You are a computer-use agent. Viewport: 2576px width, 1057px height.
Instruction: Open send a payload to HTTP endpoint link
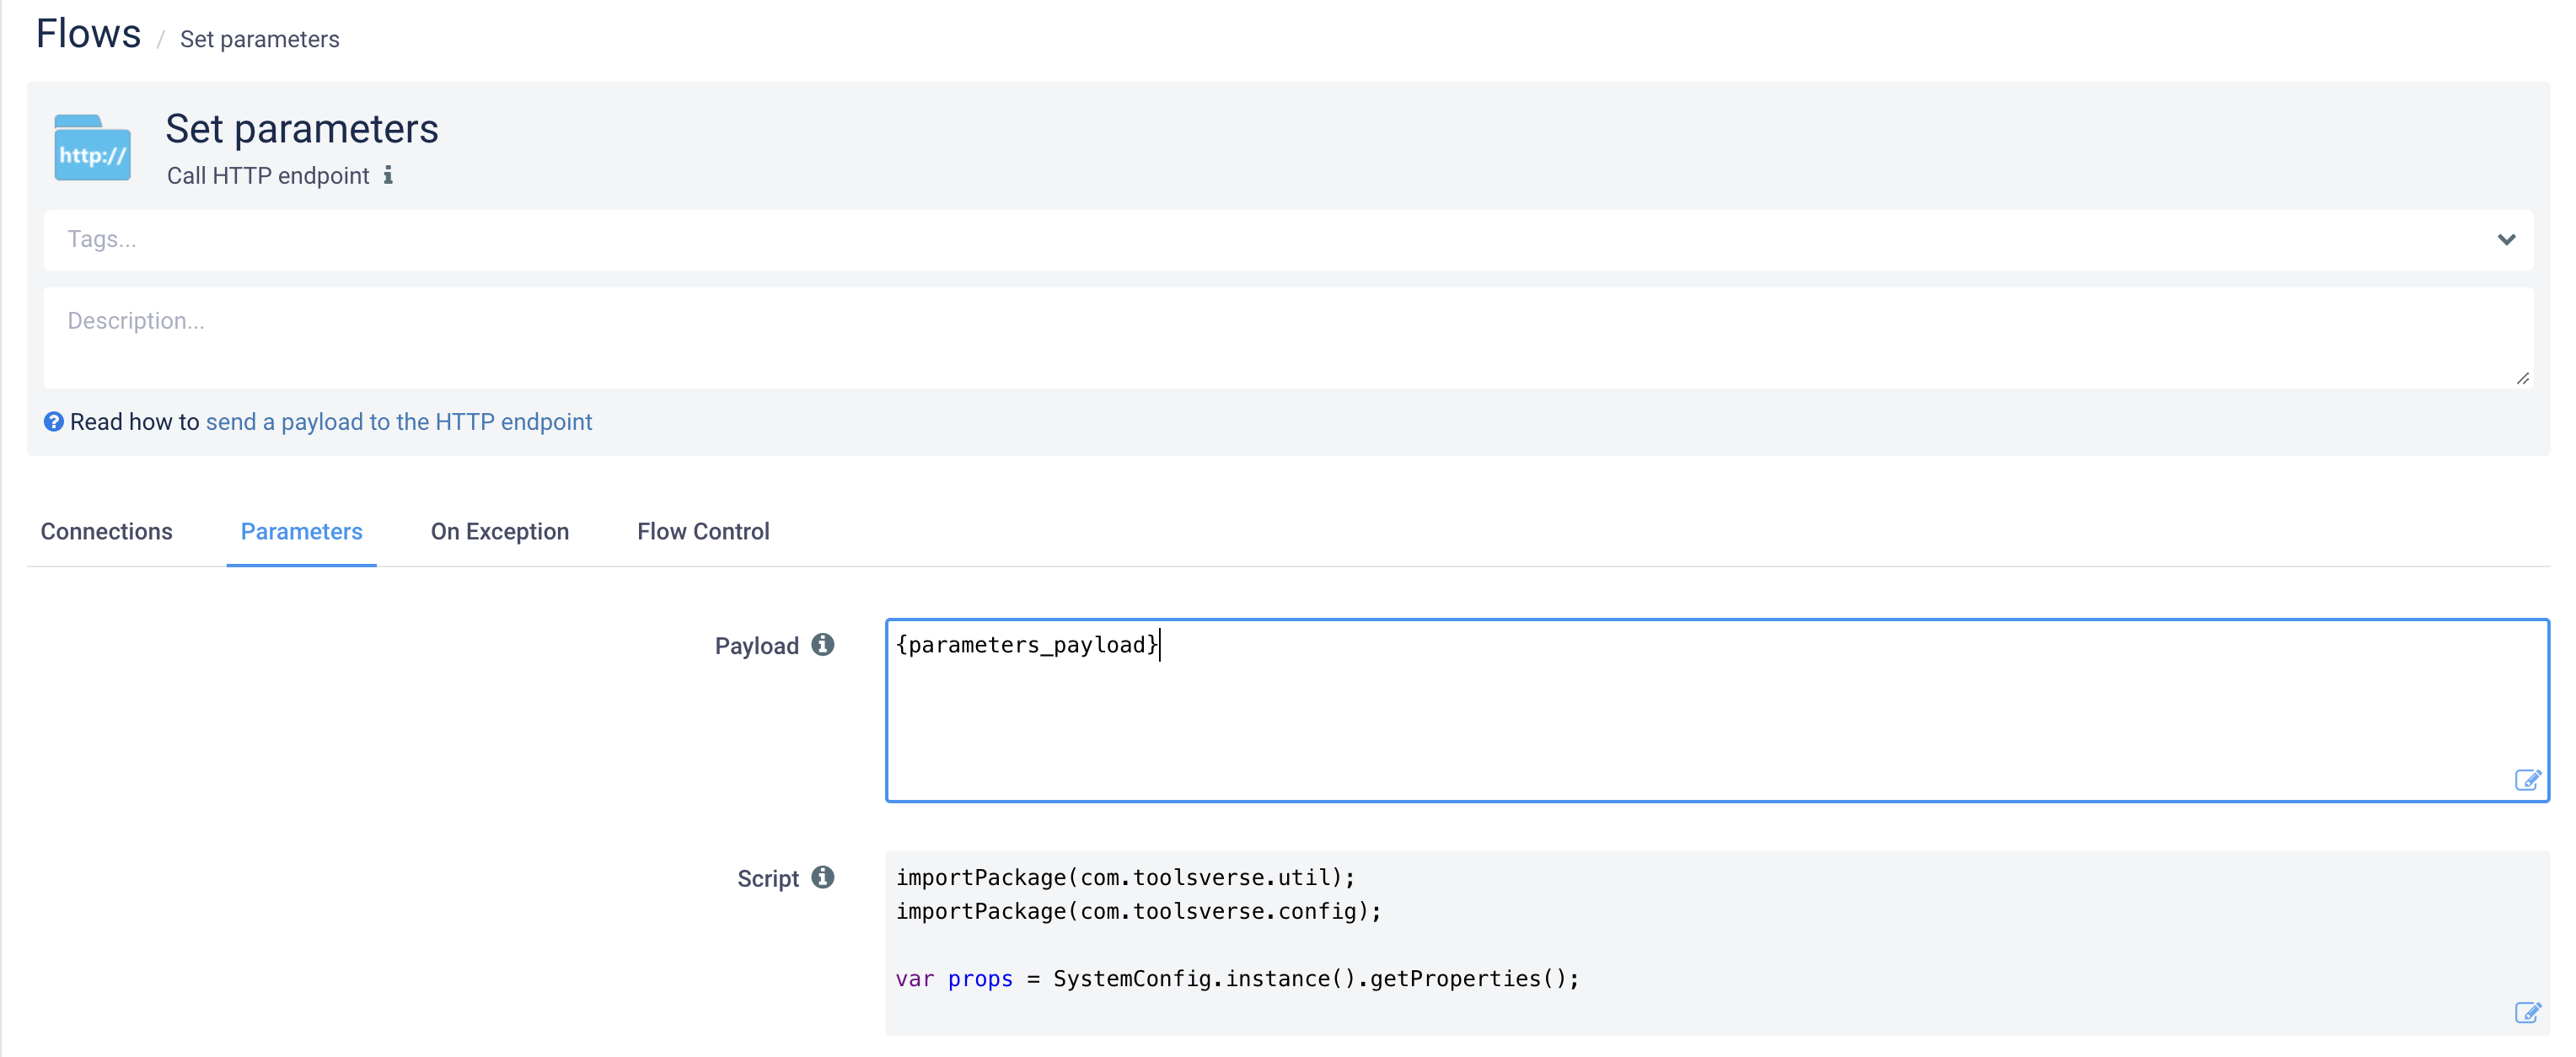[398, 422]
